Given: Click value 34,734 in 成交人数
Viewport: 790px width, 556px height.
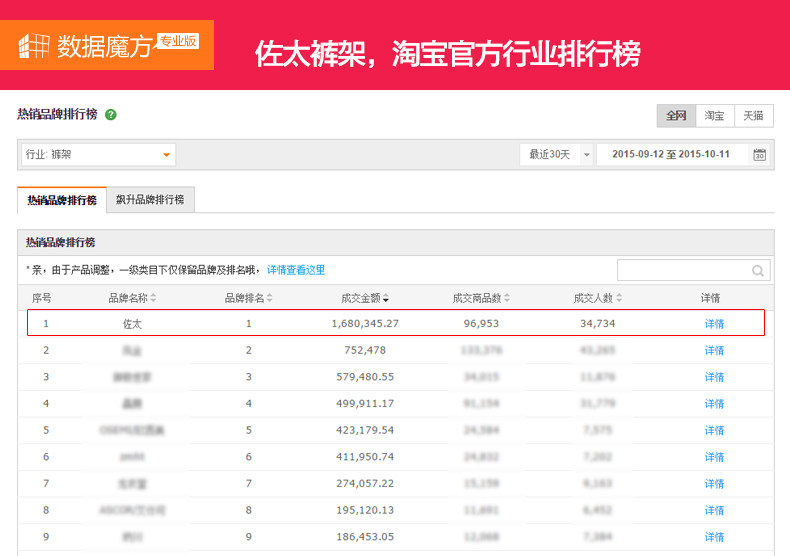Looking at the screenshot, I should pos(598,323).
